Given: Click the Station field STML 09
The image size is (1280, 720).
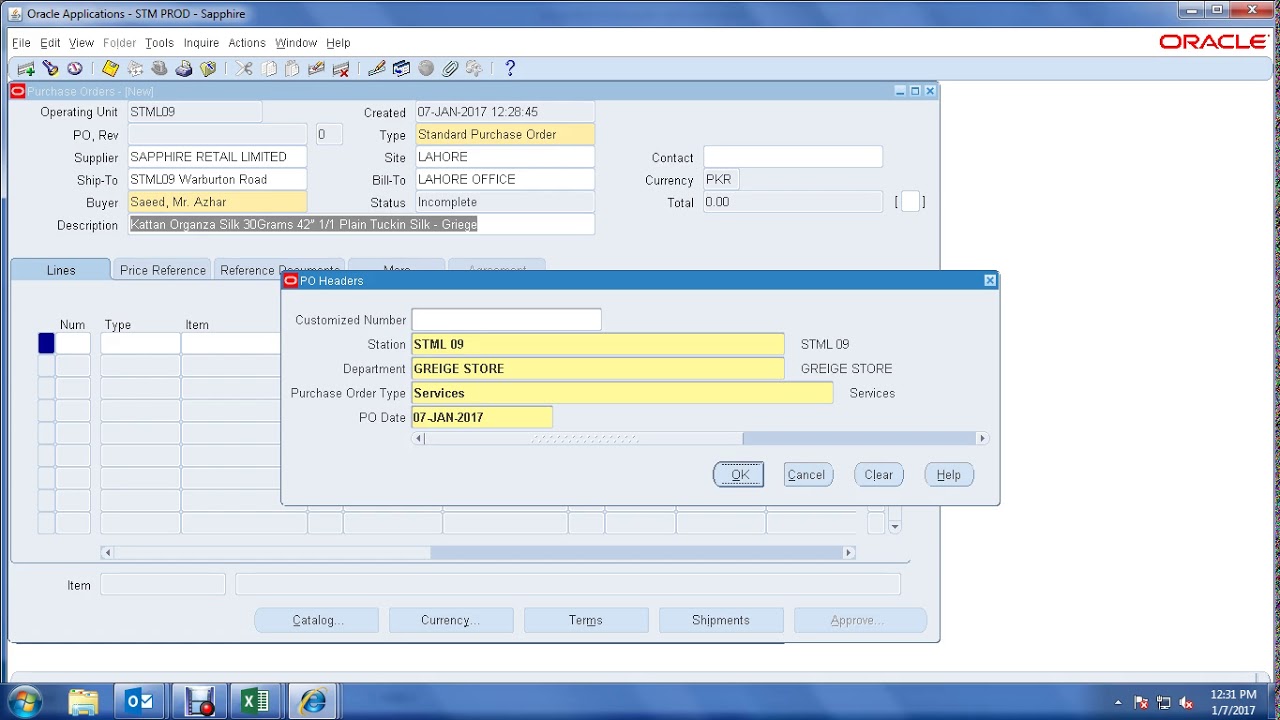Looking at the screenshot, I should pos(598,344).
